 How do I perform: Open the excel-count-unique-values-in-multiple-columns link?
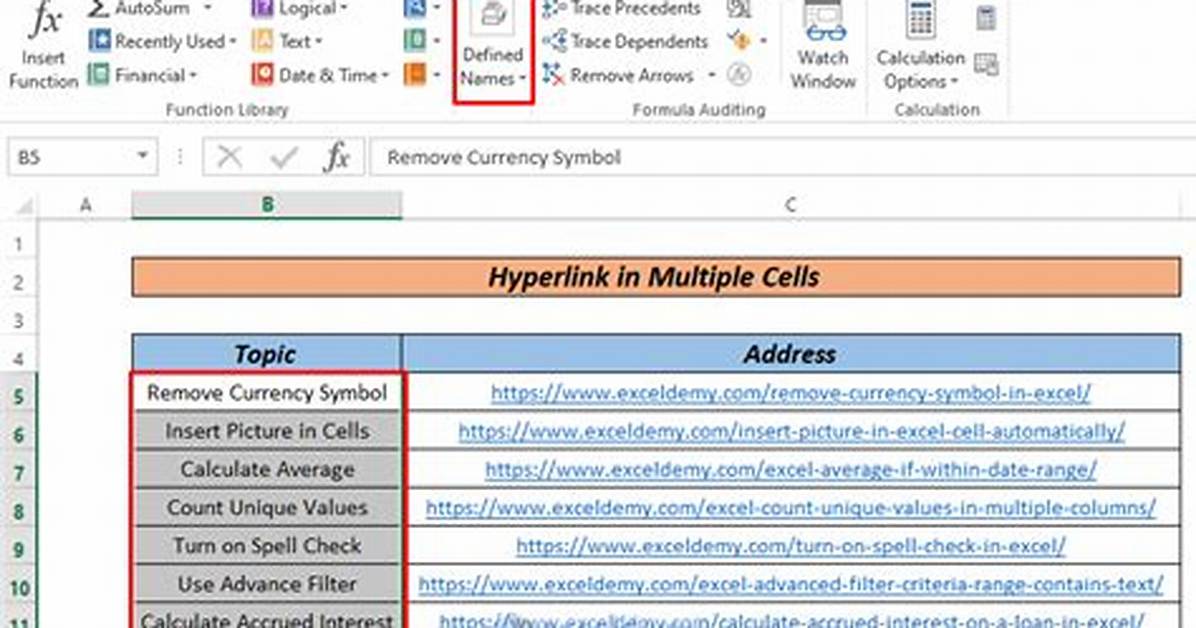790,507
